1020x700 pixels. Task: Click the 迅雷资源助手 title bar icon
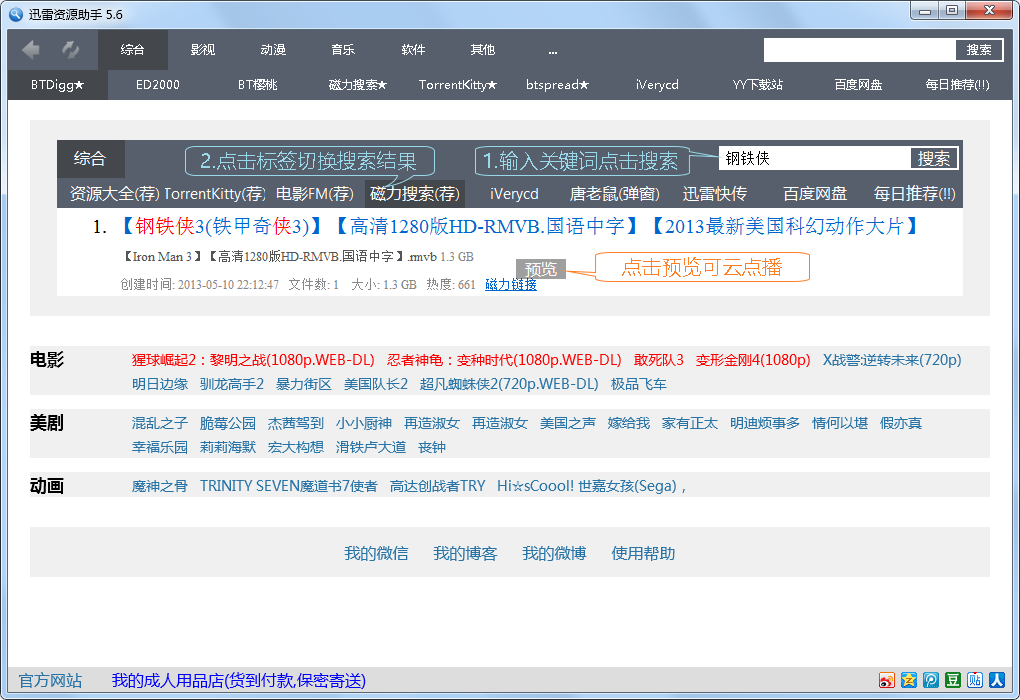click(16, 13)
